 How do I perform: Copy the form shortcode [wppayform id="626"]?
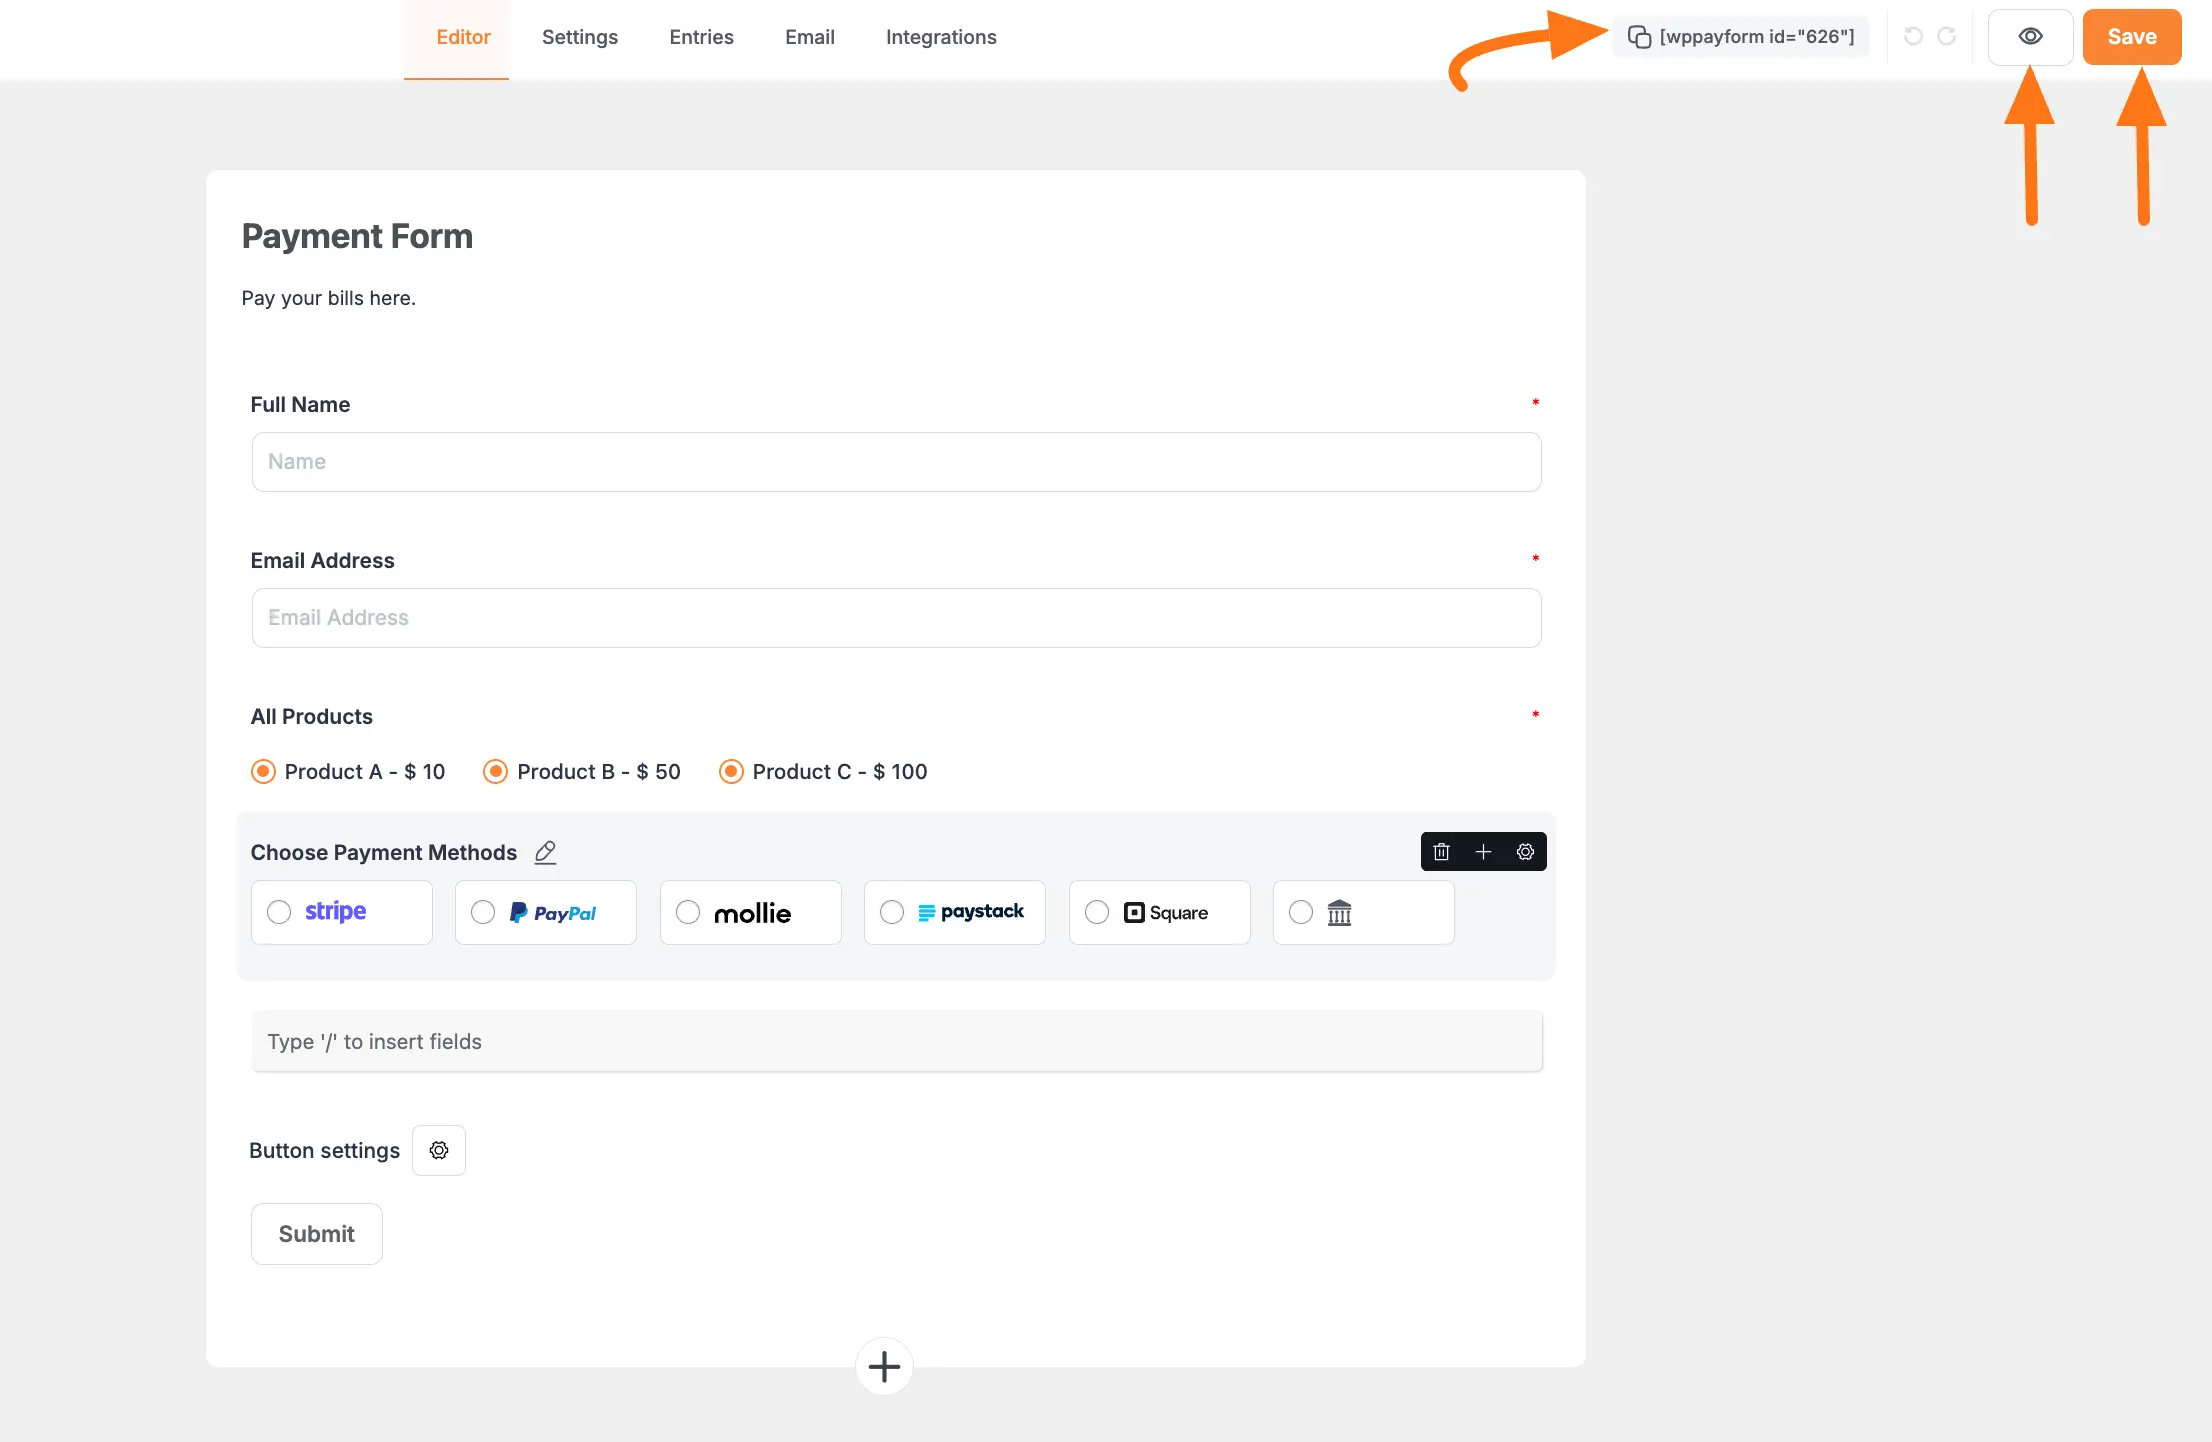pyautogui.click(x=1740, y=36)
